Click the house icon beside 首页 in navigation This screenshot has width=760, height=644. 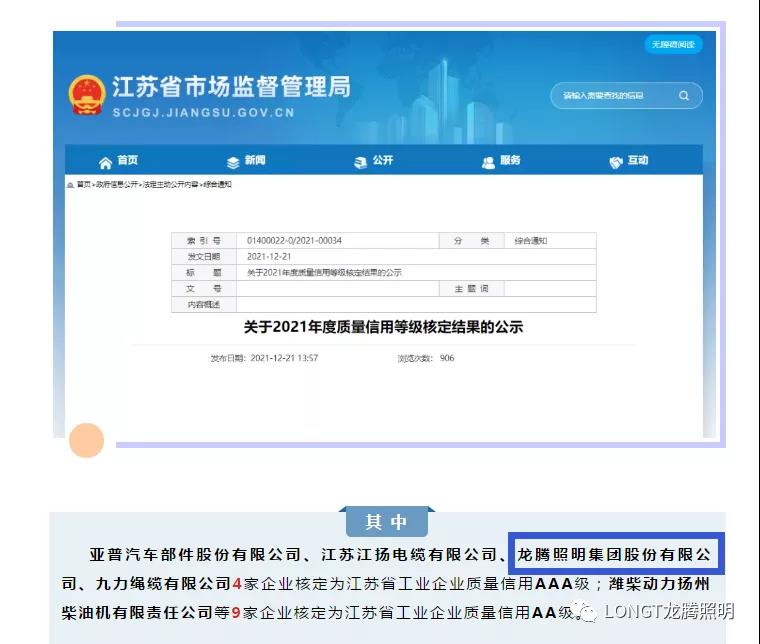pos(105,163)
